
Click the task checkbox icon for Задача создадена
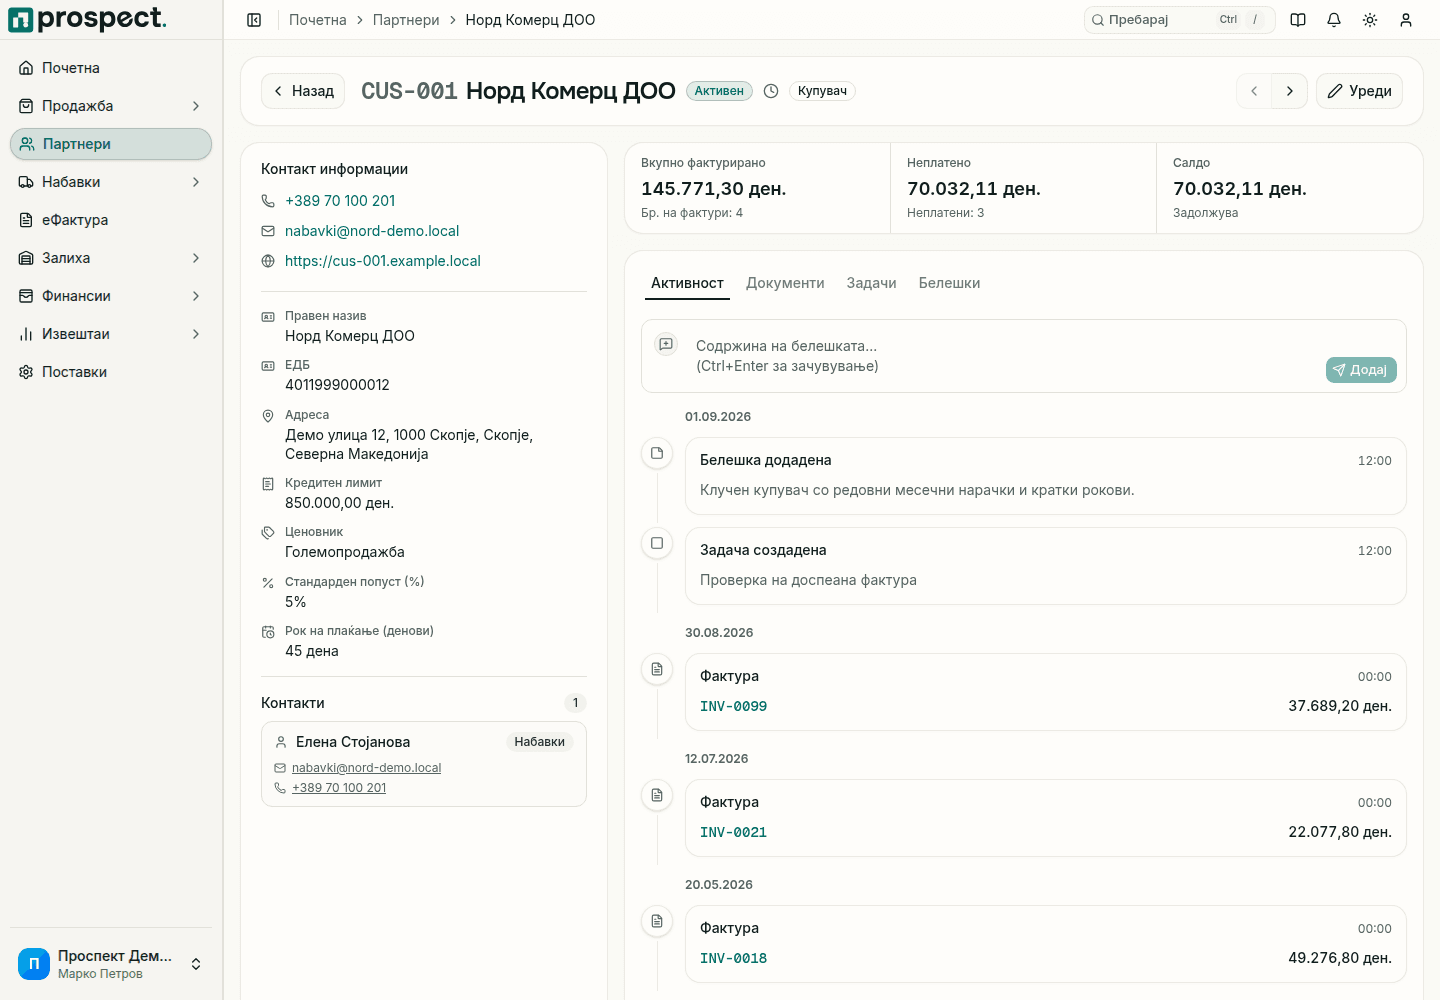point(657,543)
